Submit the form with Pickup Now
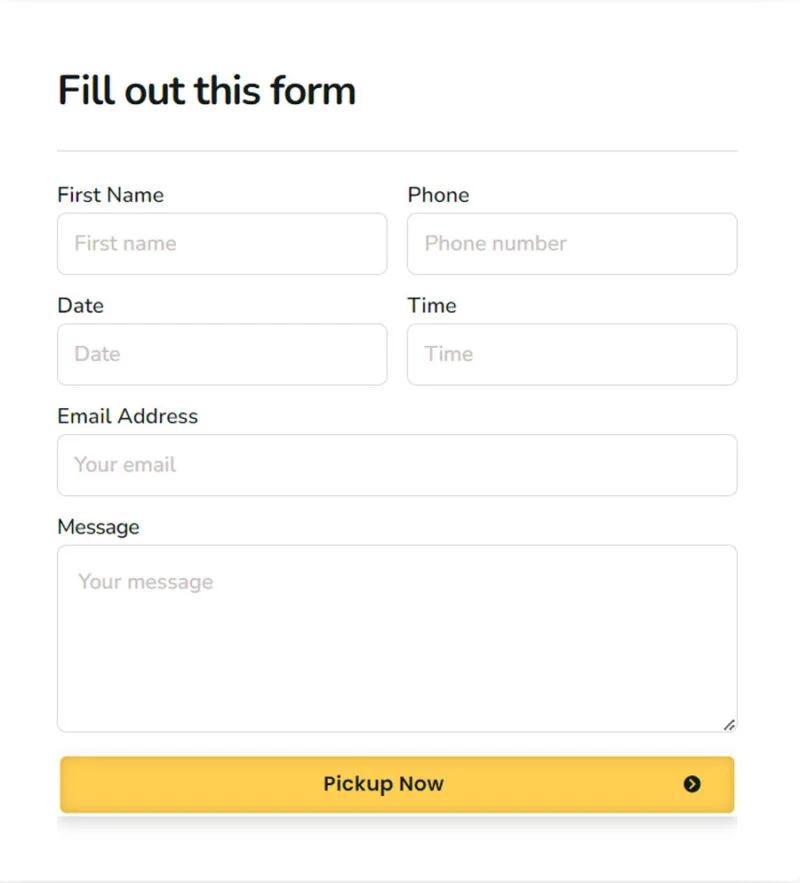 click(x=397, y=784)
